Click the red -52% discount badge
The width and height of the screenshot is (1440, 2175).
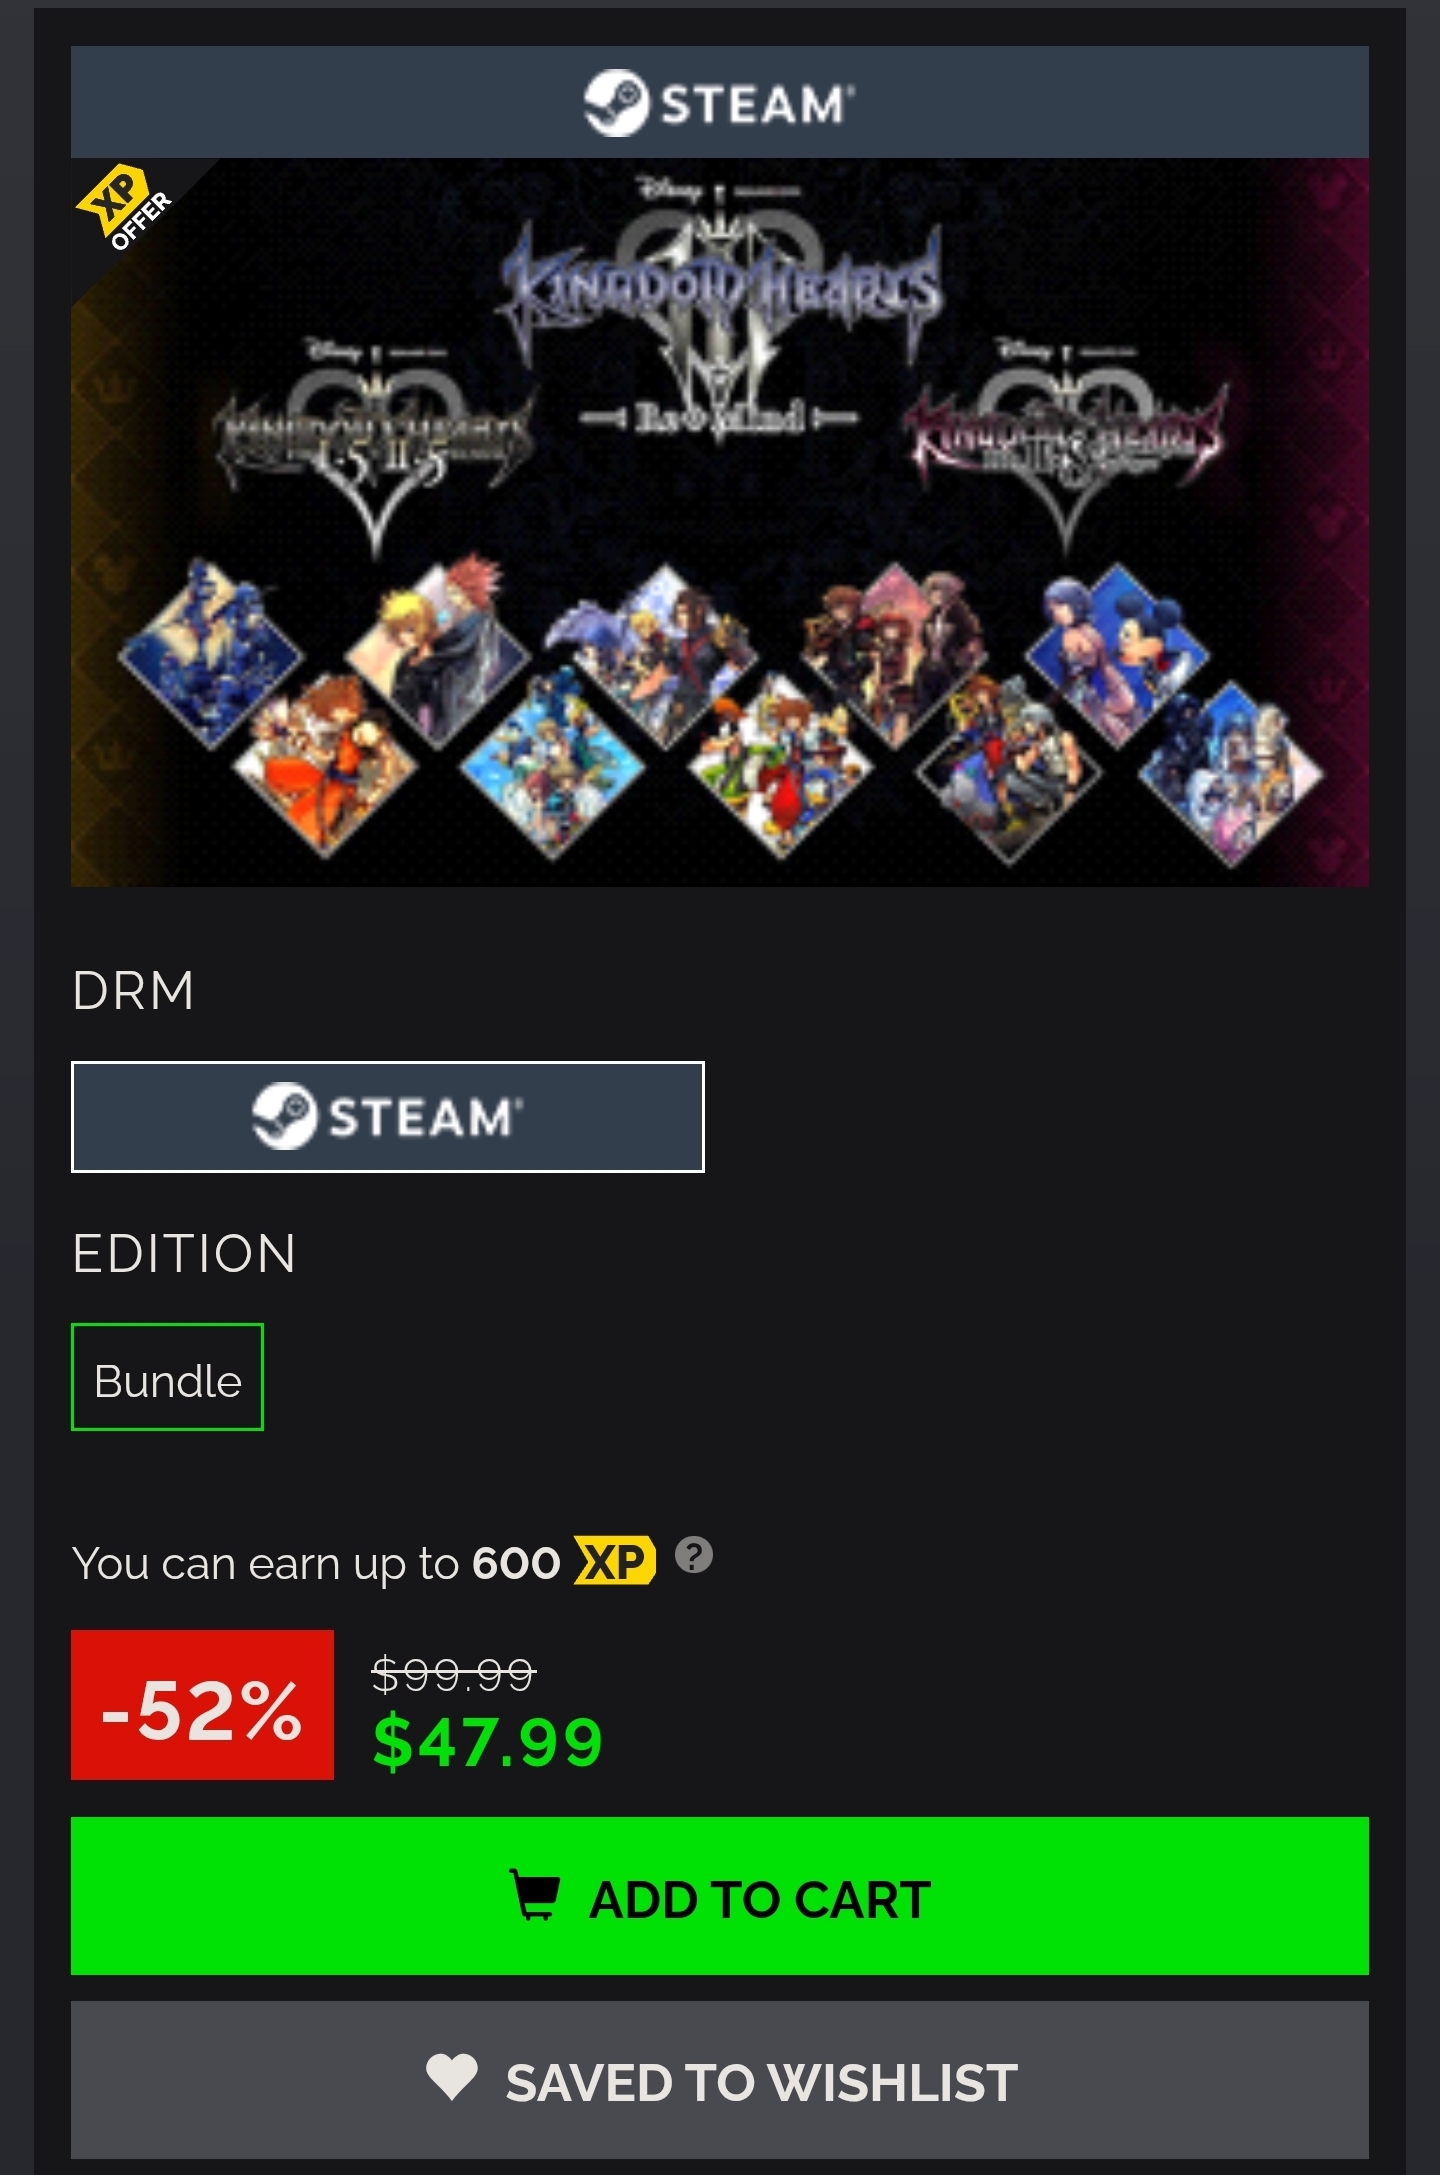202,1705
